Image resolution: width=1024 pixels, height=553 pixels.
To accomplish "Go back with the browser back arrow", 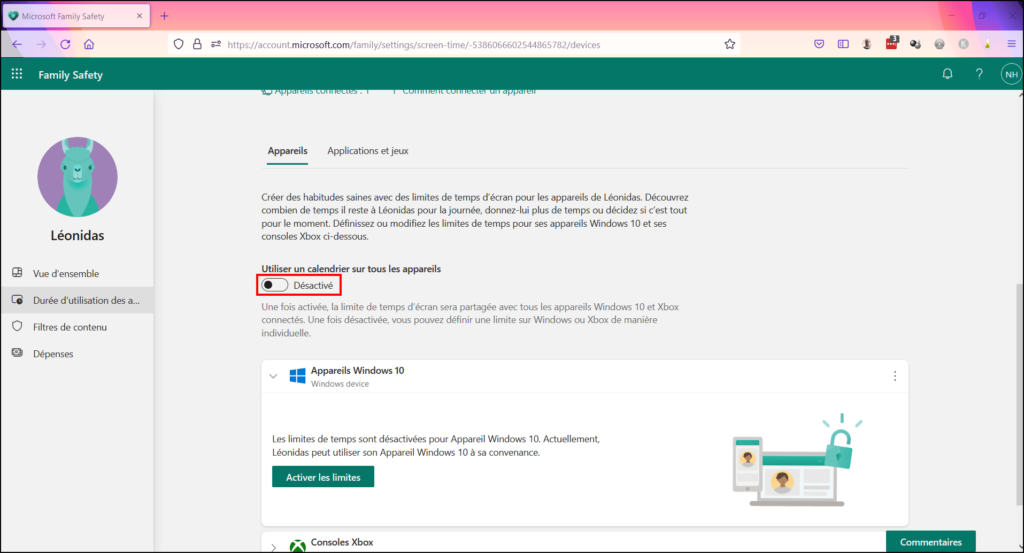I will pyautogui.click(x=17, y=44).
